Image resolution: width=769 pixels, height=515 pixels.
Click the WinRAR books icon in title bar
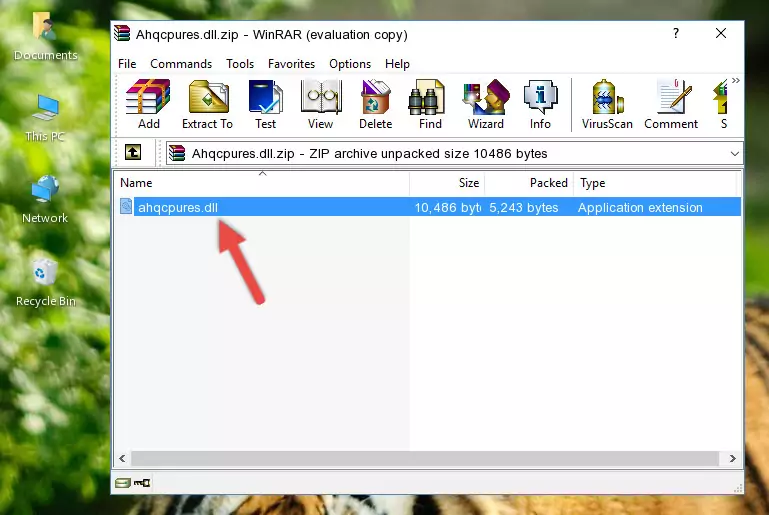tap(122, 34)
